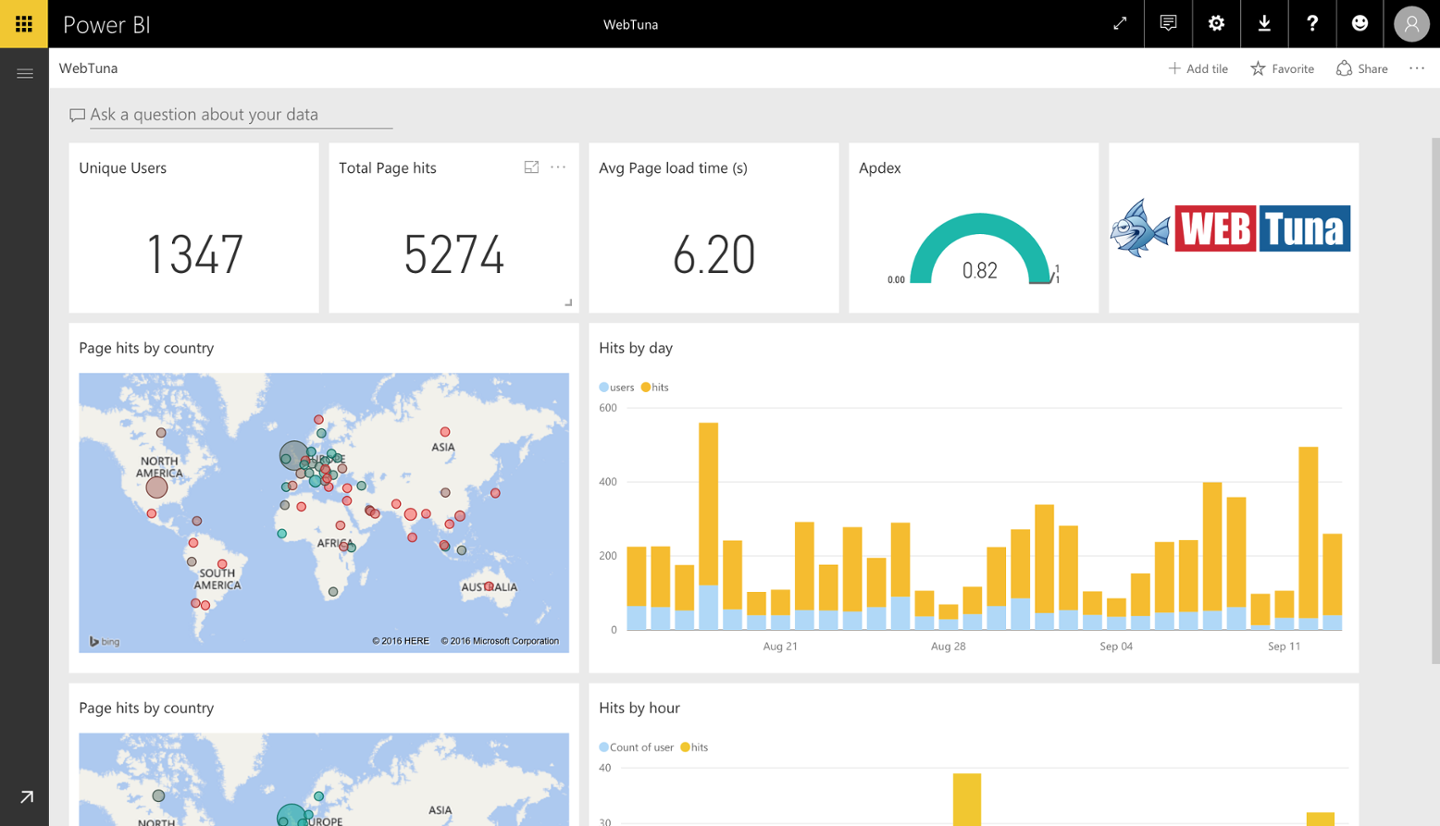Click the Total Page hits 5274 value

pyautogui.click(x=454, y=255)
